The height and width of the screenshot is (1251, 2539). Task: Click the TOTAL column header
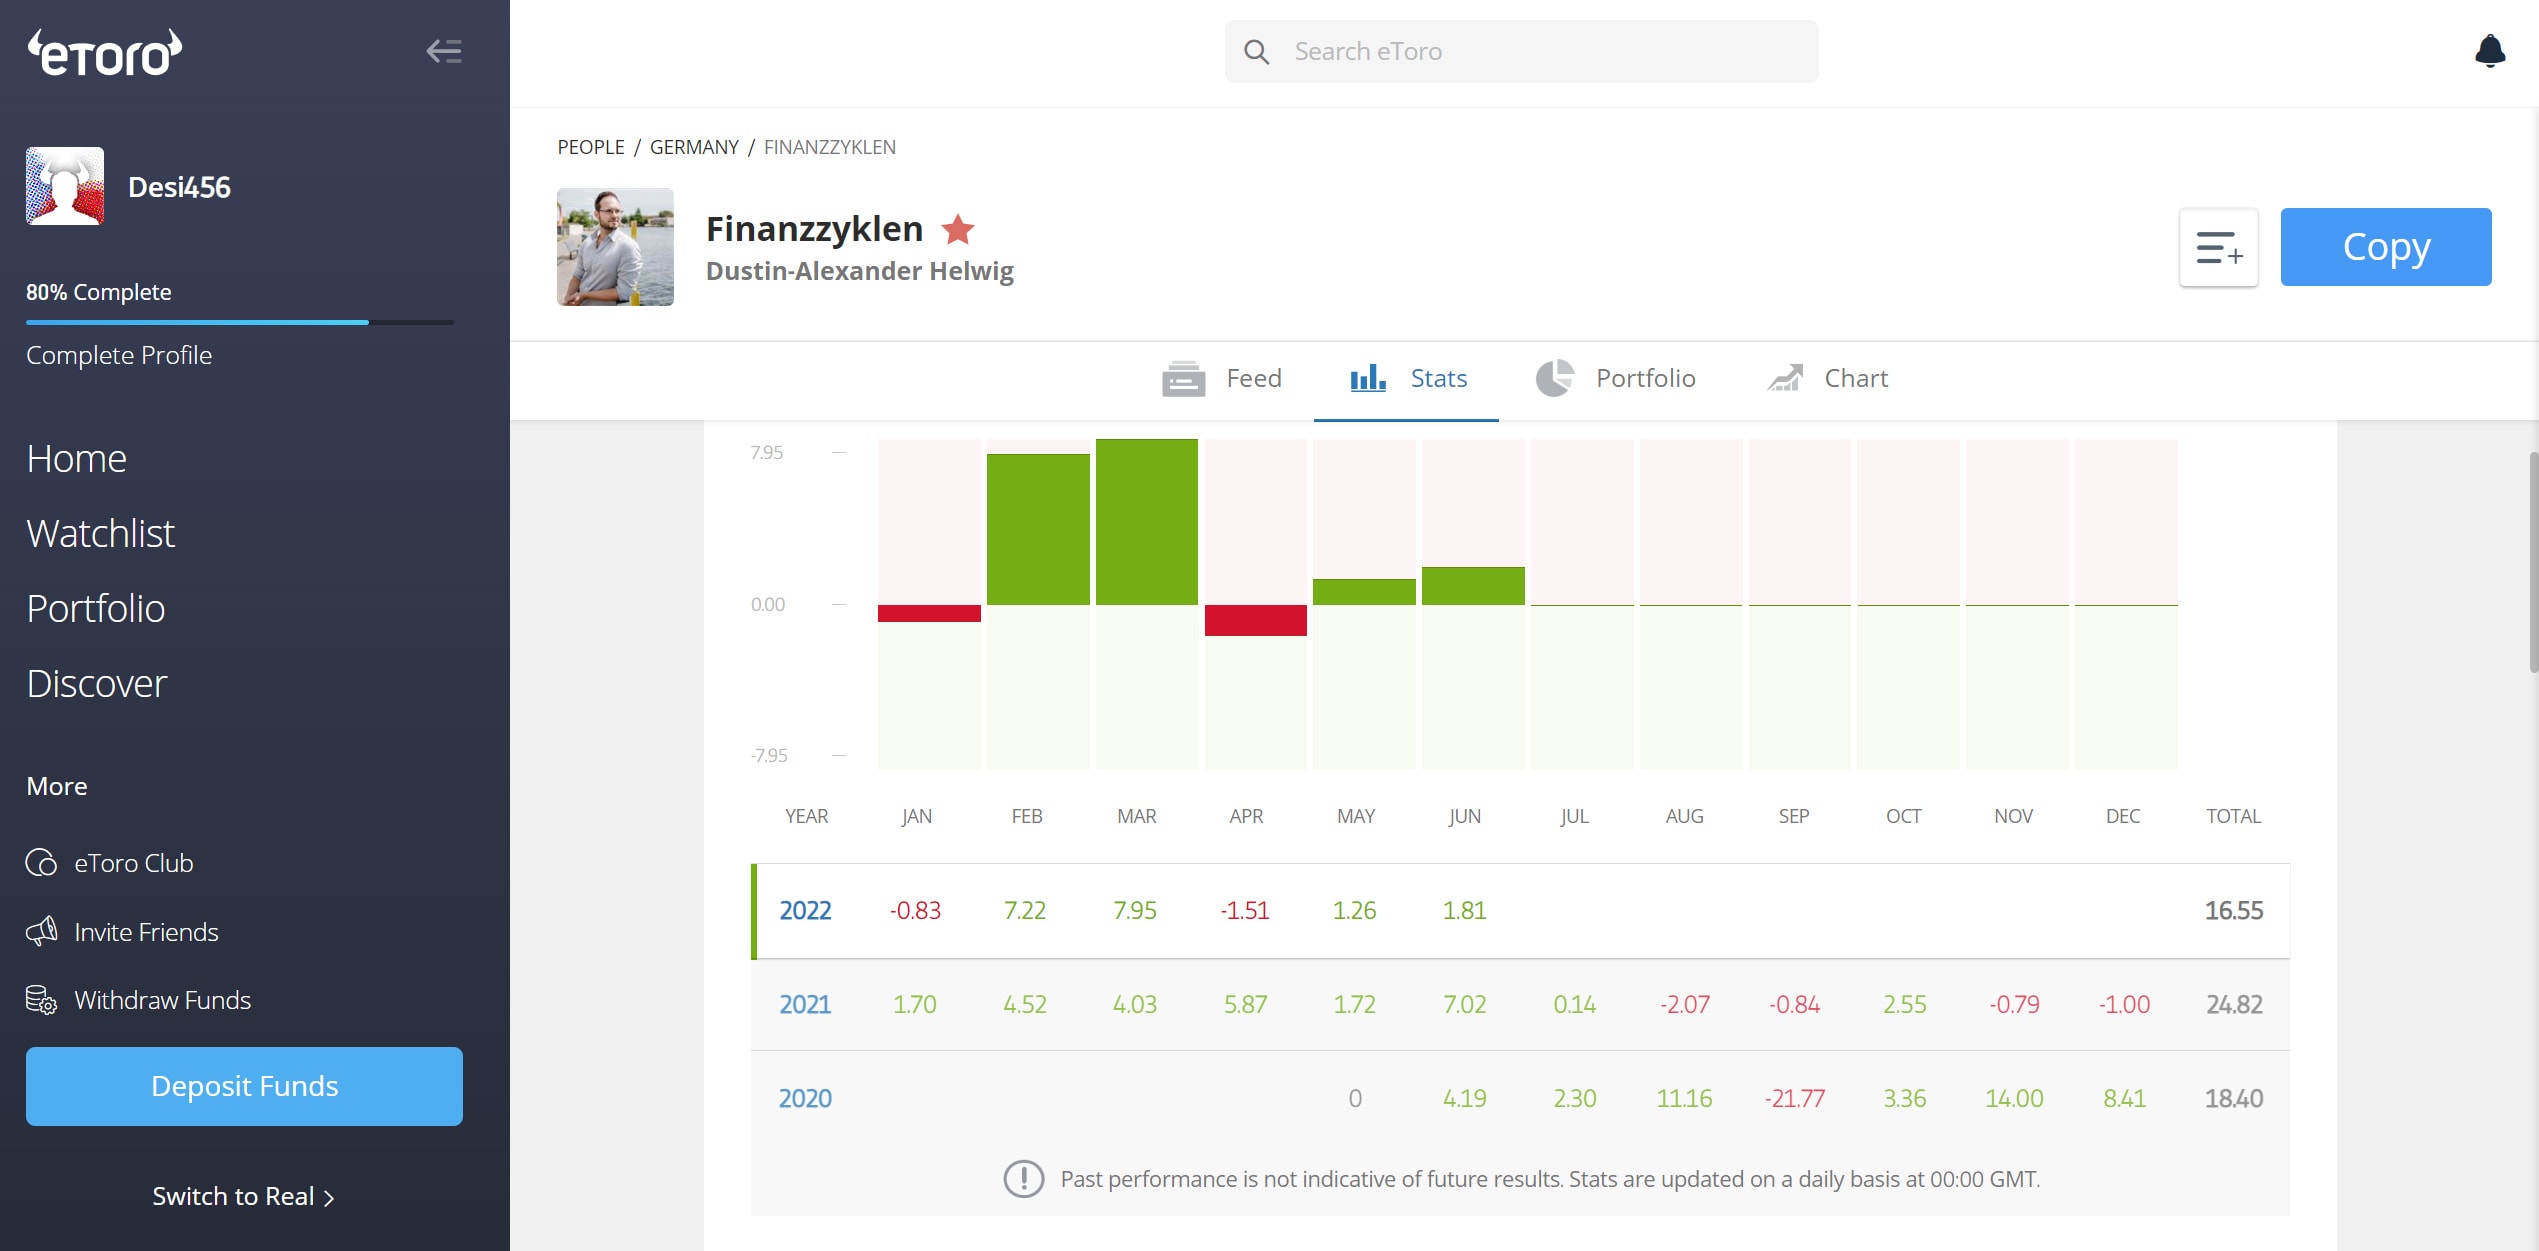point(2233,816)
